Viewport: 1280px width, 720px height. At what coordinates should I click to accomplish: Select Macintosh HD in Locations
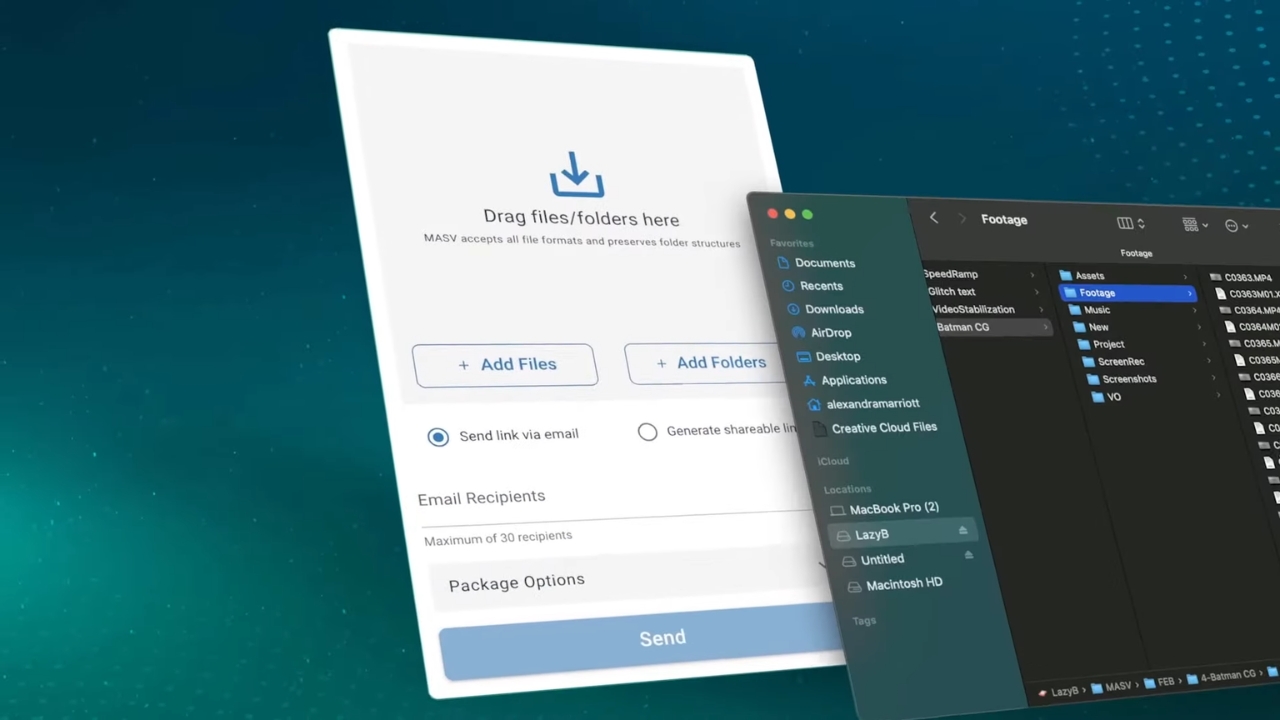click(895, 584)
